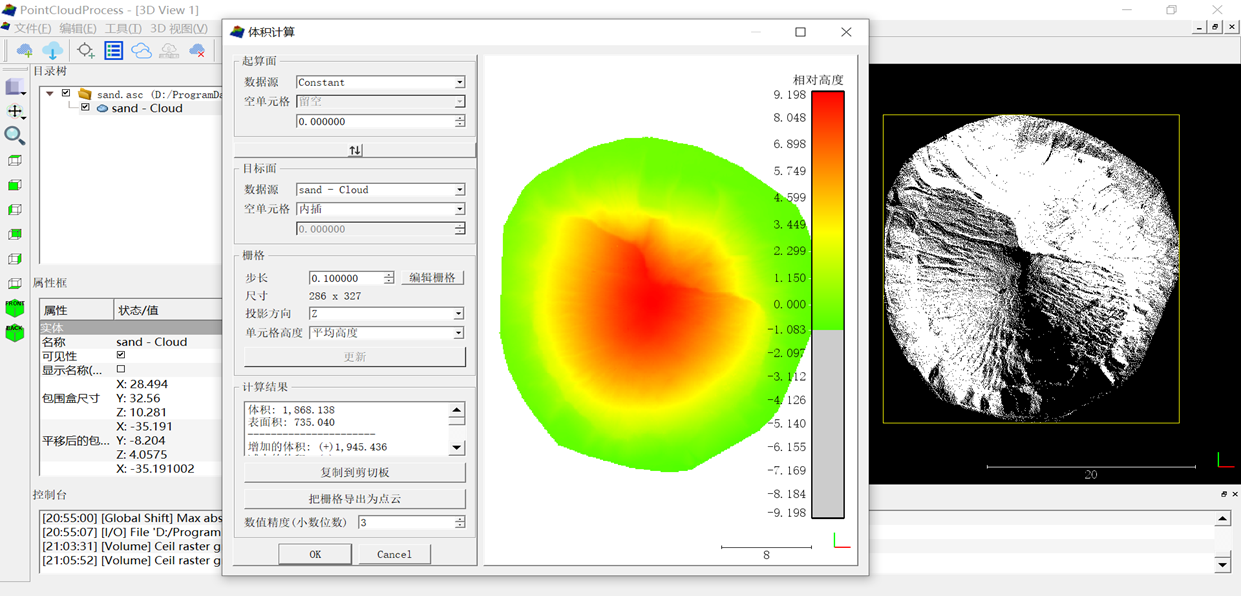
Task: Select the magnifier zoom tool in sidebar
Action: (15, 136)
